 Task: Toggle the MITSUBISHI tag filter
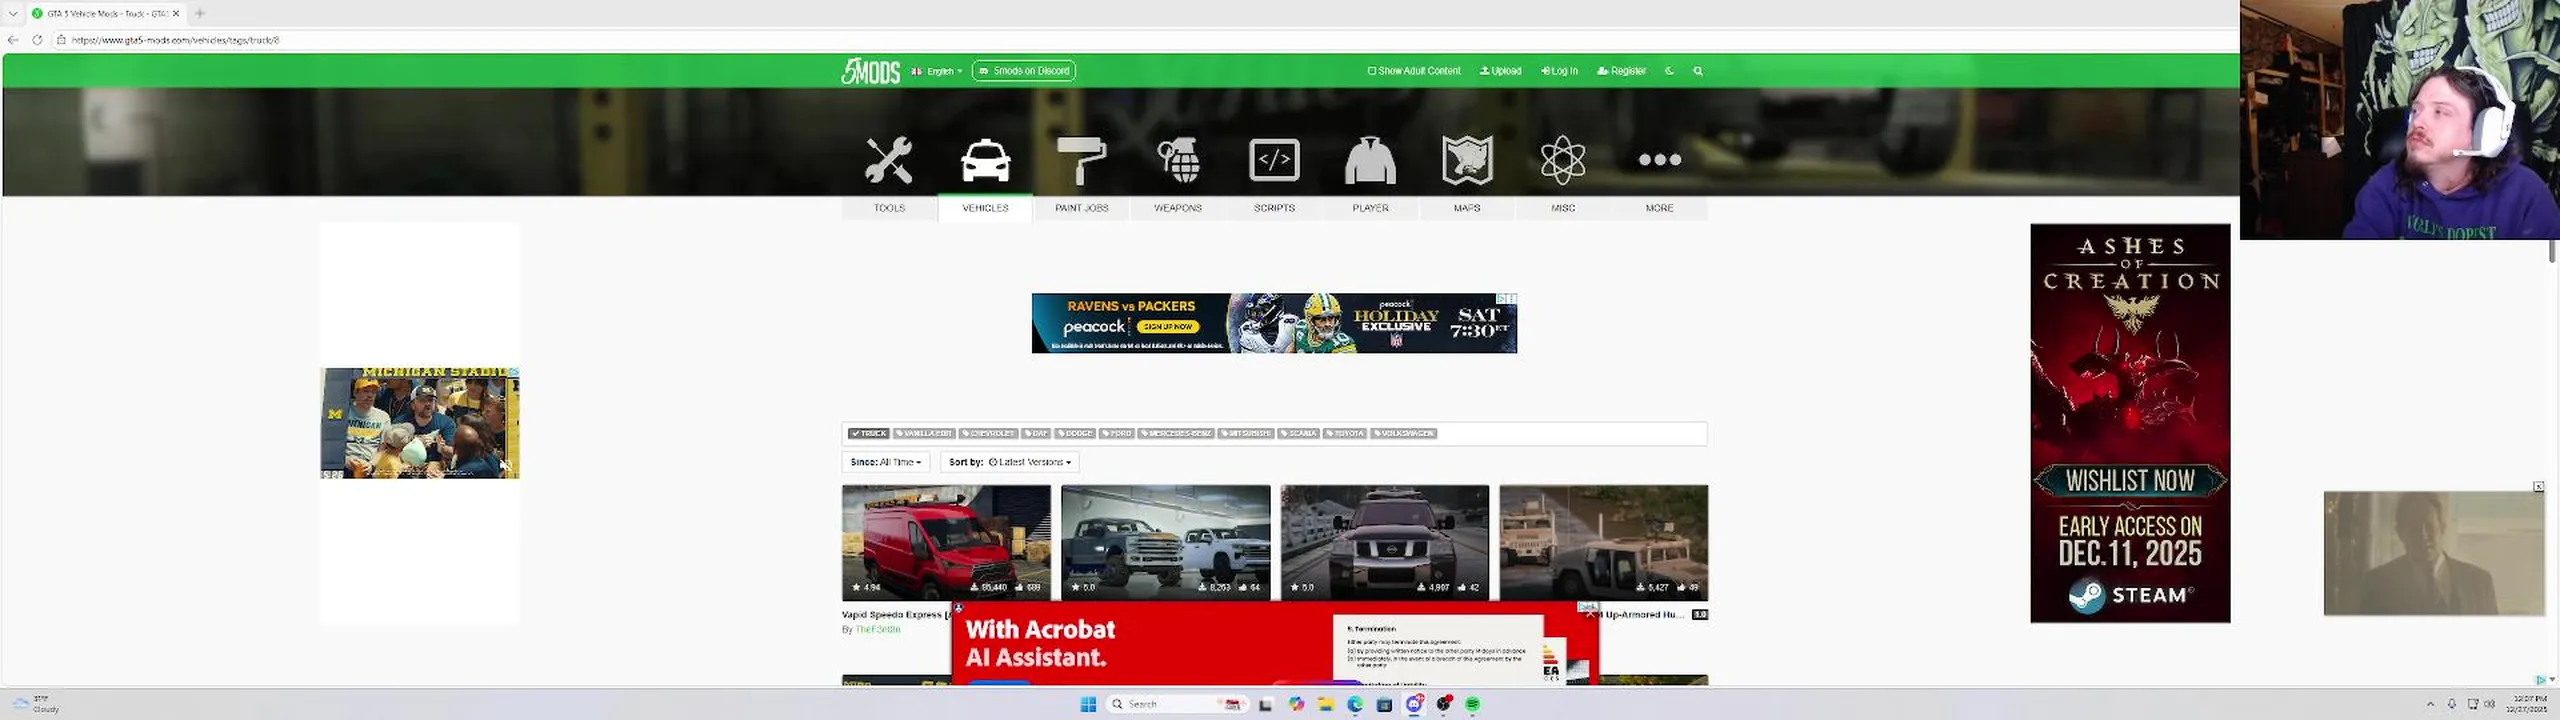(x=1245, y=433)
